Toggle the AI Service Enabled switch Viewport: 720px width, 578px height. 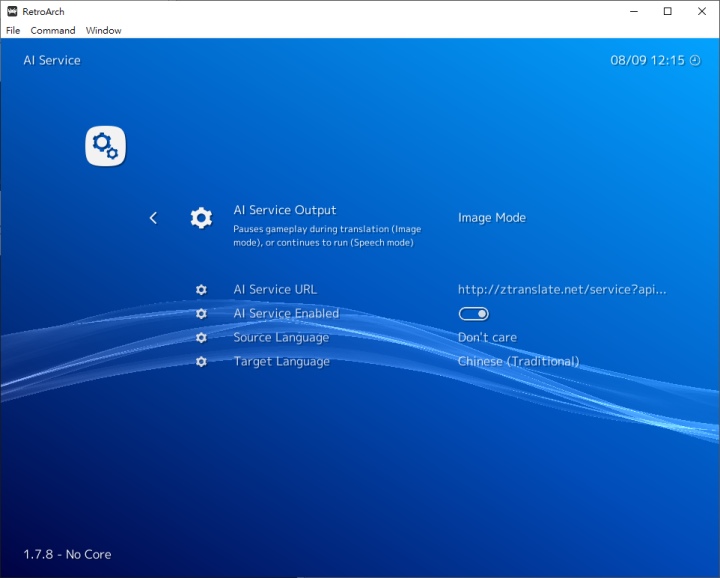(473, 314)
